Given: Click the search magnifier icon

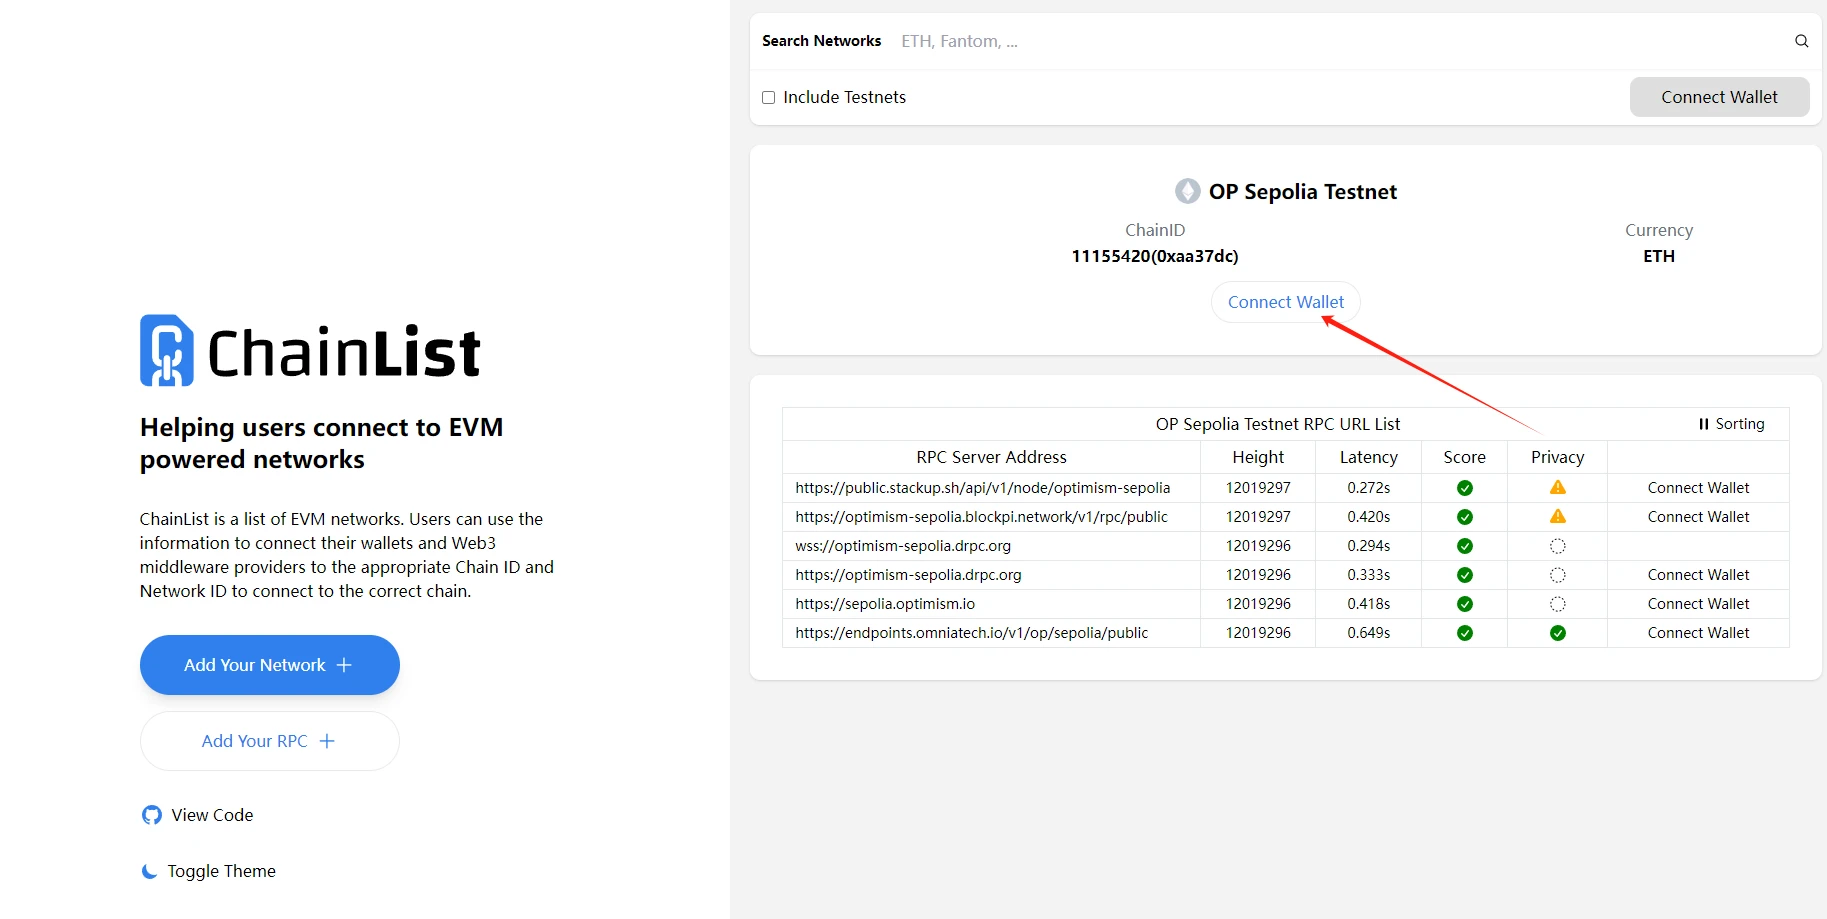Looking at the screenshot, I should click(1801, 41).
